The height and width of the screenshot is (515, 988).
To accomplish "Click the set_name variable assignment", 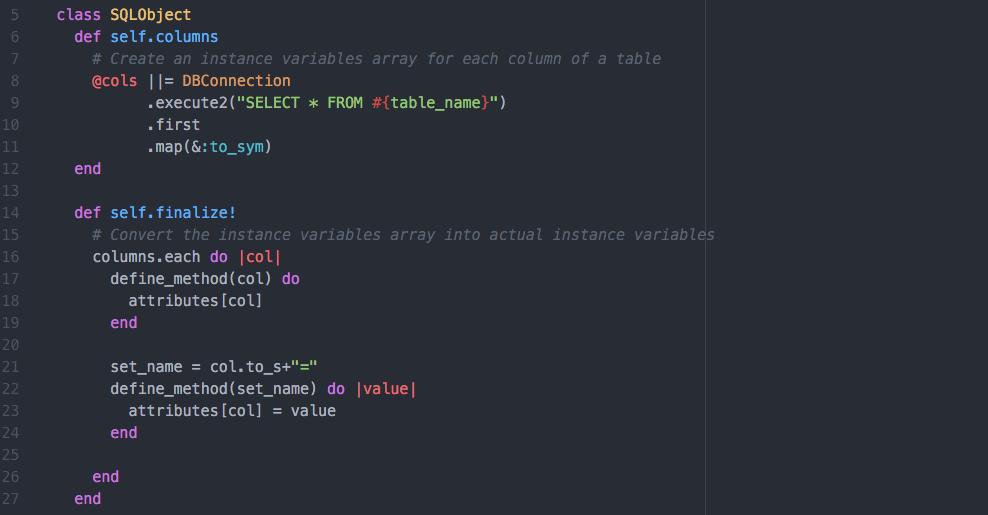I will pos(146,367).
